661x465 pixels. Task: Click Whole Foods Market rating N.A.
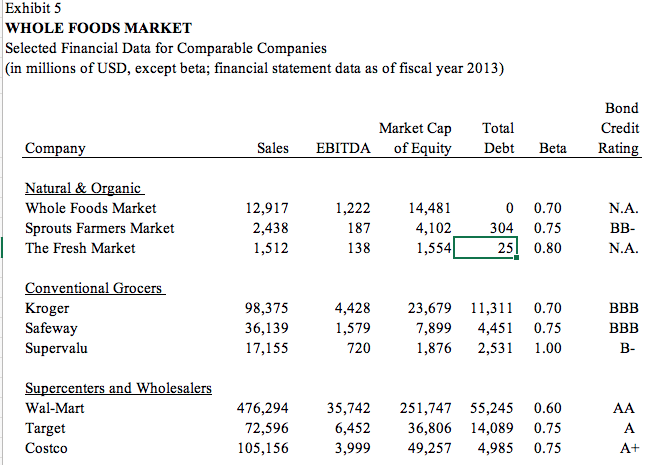pyautogui.click(x=624, y=208)
